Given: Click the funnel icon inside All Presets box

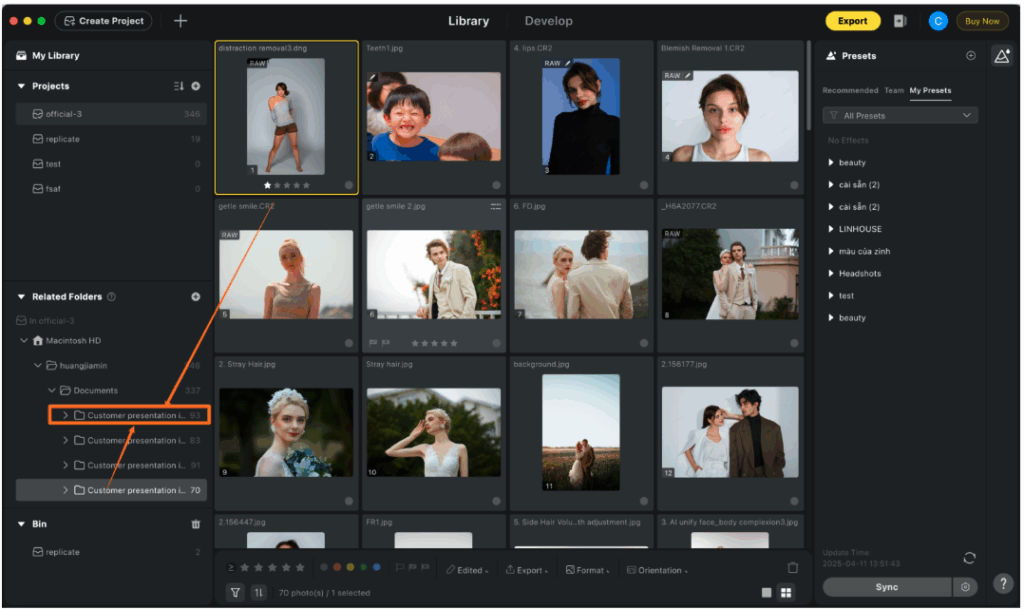Looking at the screenshot, I should point(833,116).
